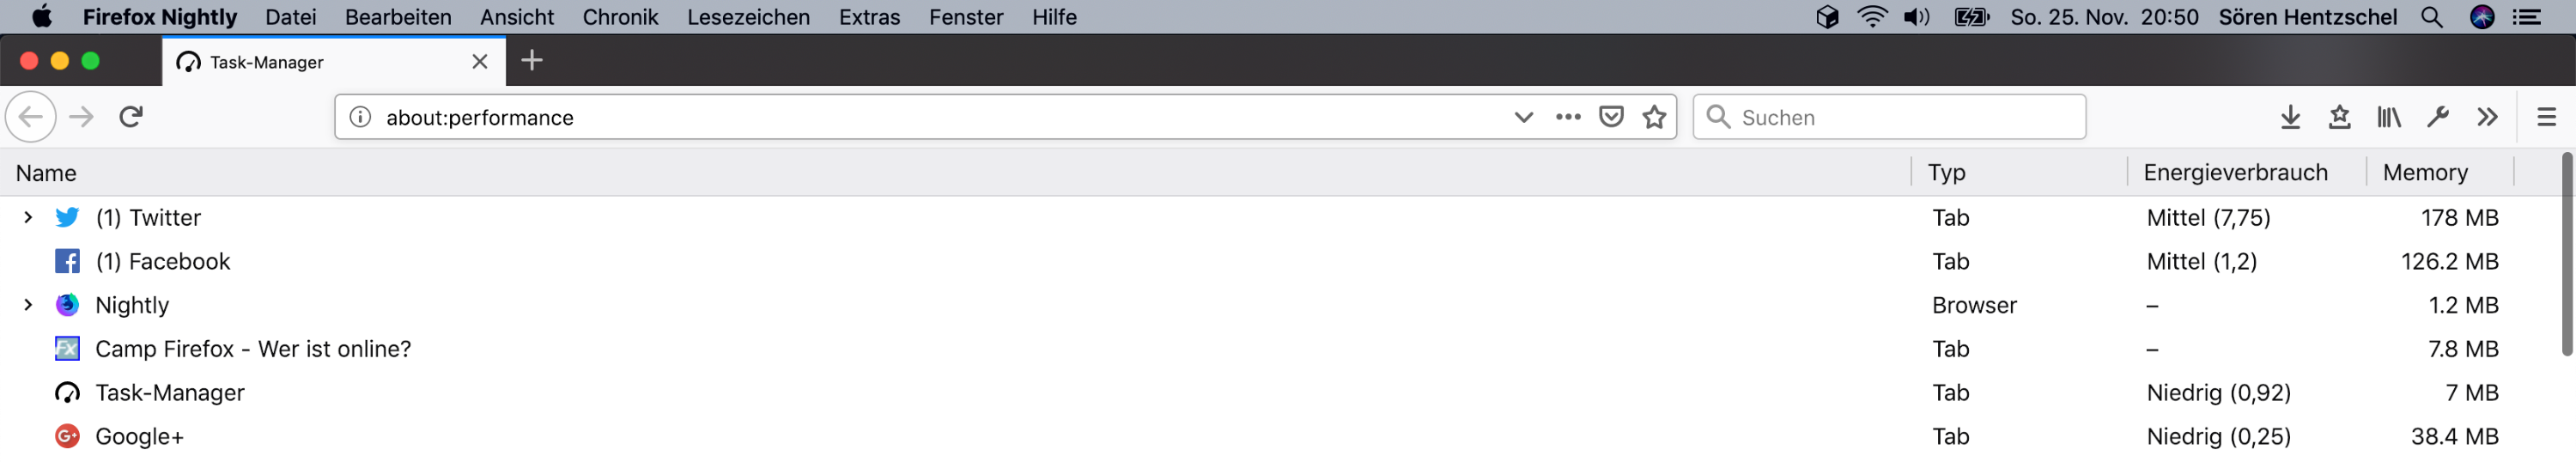Open the Lesezeichen menu
Screen dimensions: 2576x462
(x=748, y=17)
